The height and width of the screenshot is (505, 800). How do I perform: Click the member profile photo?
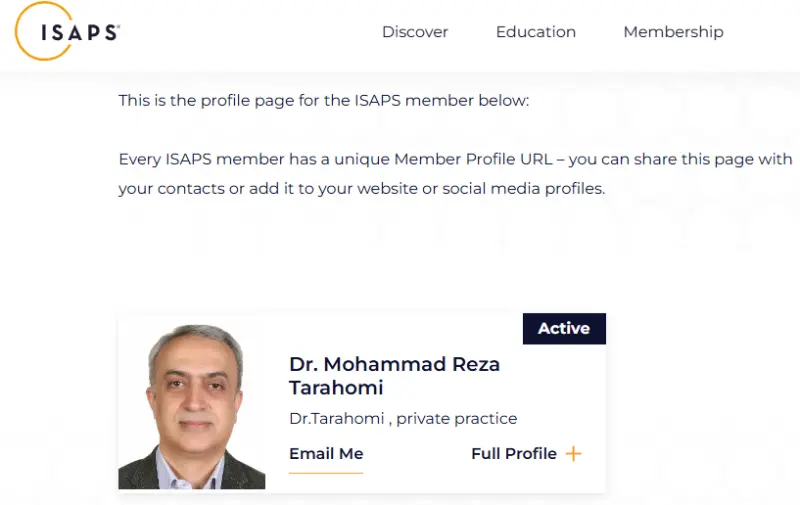192,406
